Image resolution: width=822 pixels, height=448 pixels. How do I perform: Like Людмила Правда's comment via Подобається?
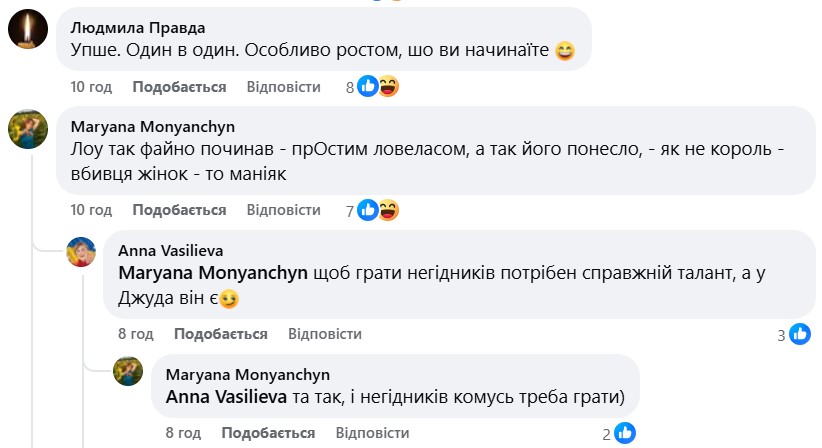pyautogui.click(x=179, y=87)
